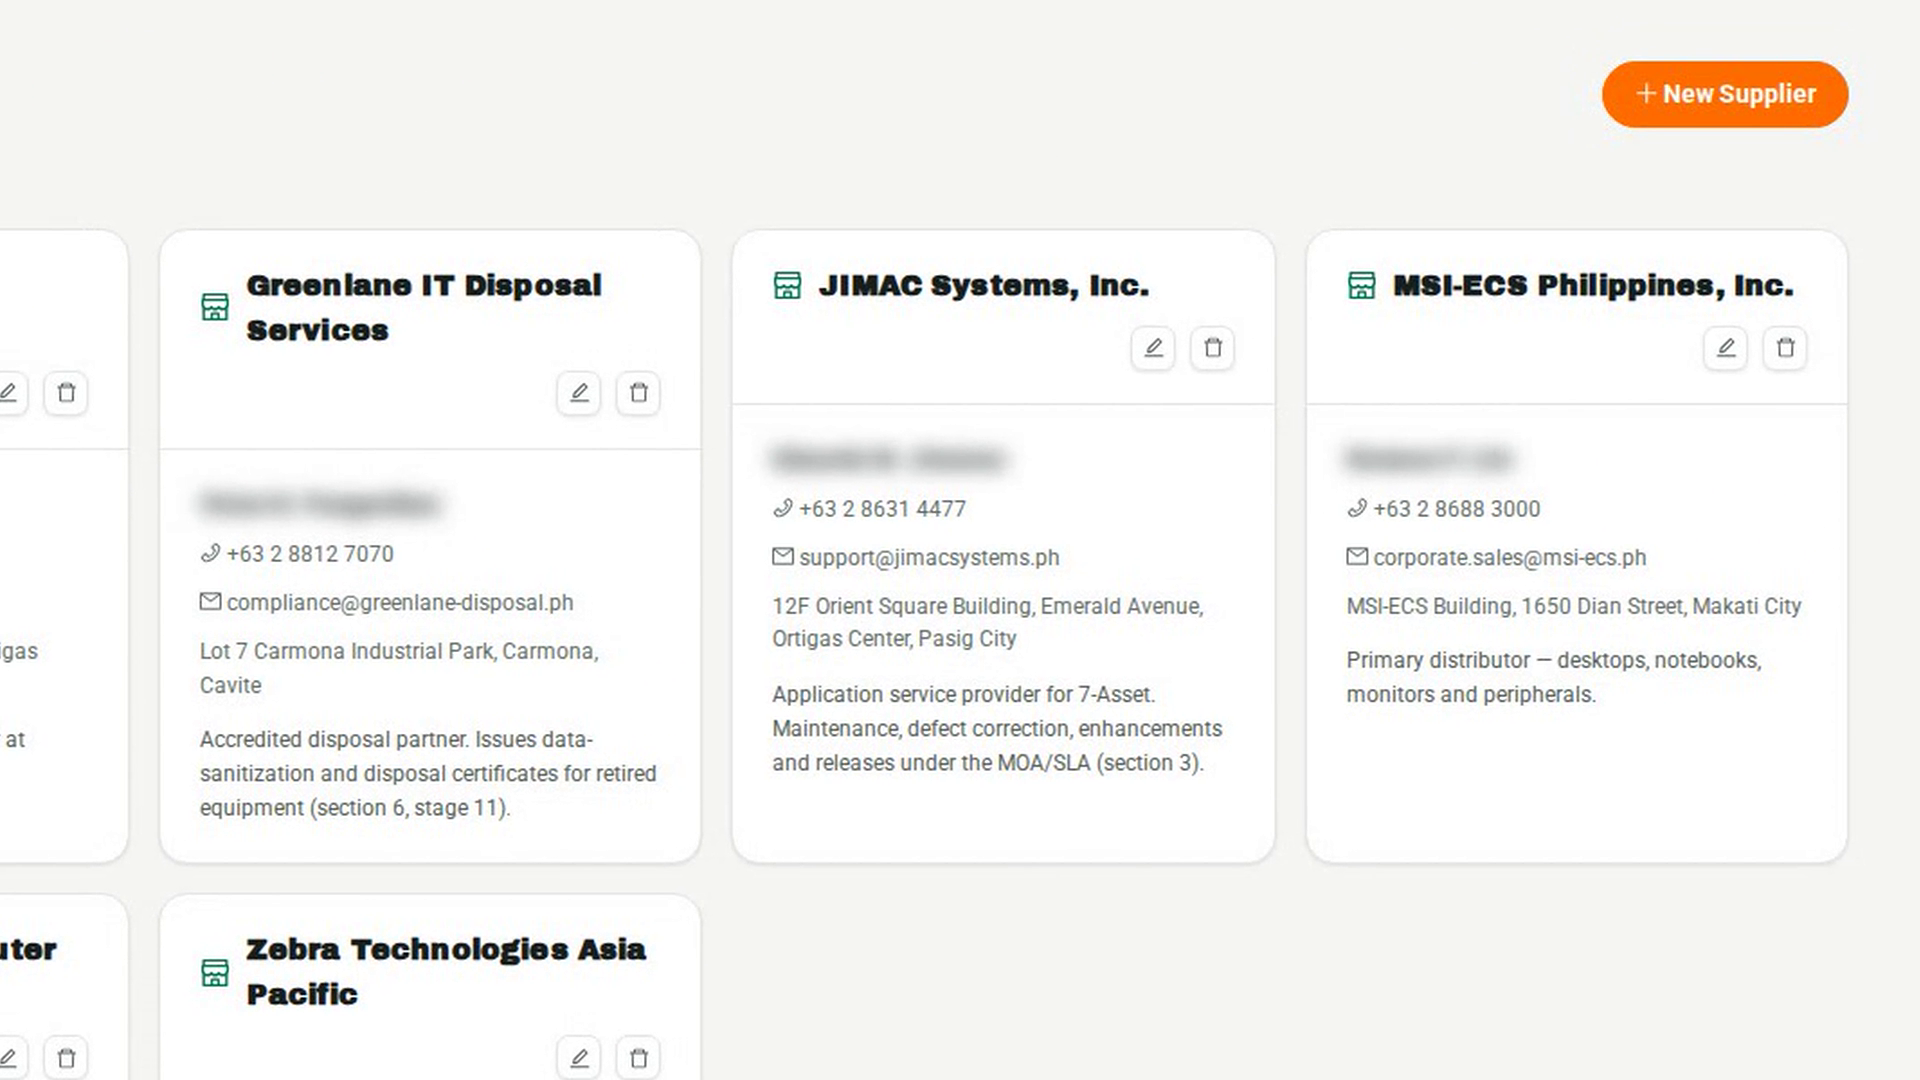Edit Zebra Technologies Asia Pacific supplier
The image size is (1920, 1080).
click(x=579, y=1058)
